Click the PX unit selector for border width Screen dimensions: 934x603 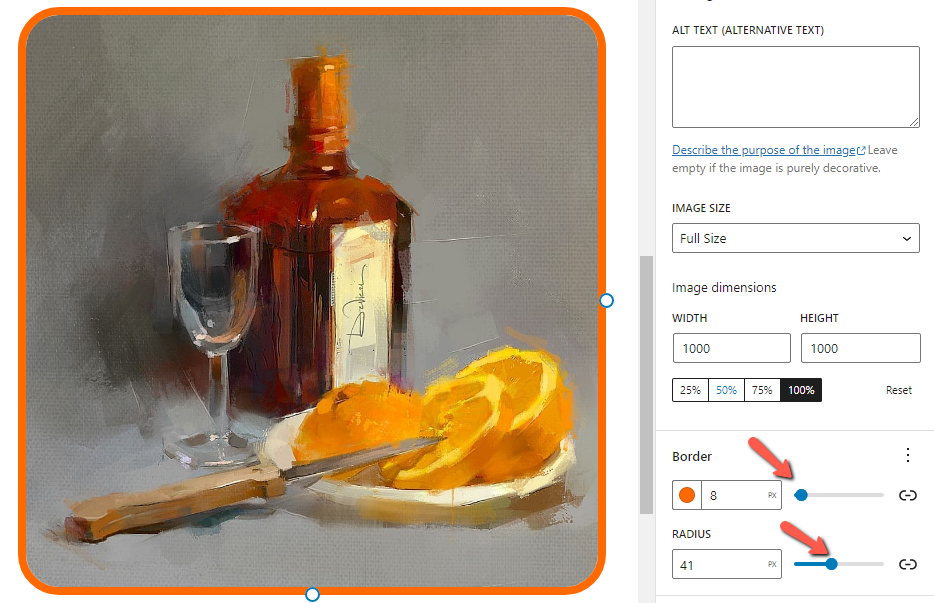click(x=772, y=495)
